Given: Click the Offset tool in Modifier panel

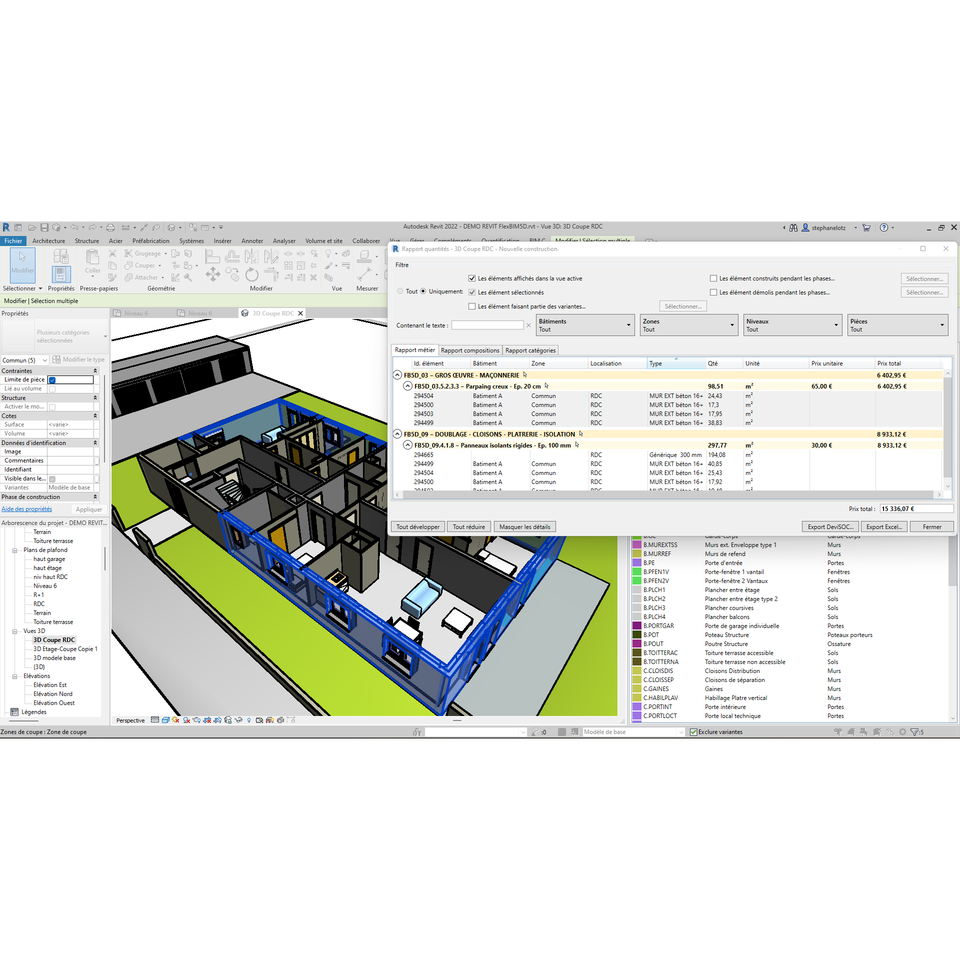Looking at the screenshot, I should click(232, 256).
